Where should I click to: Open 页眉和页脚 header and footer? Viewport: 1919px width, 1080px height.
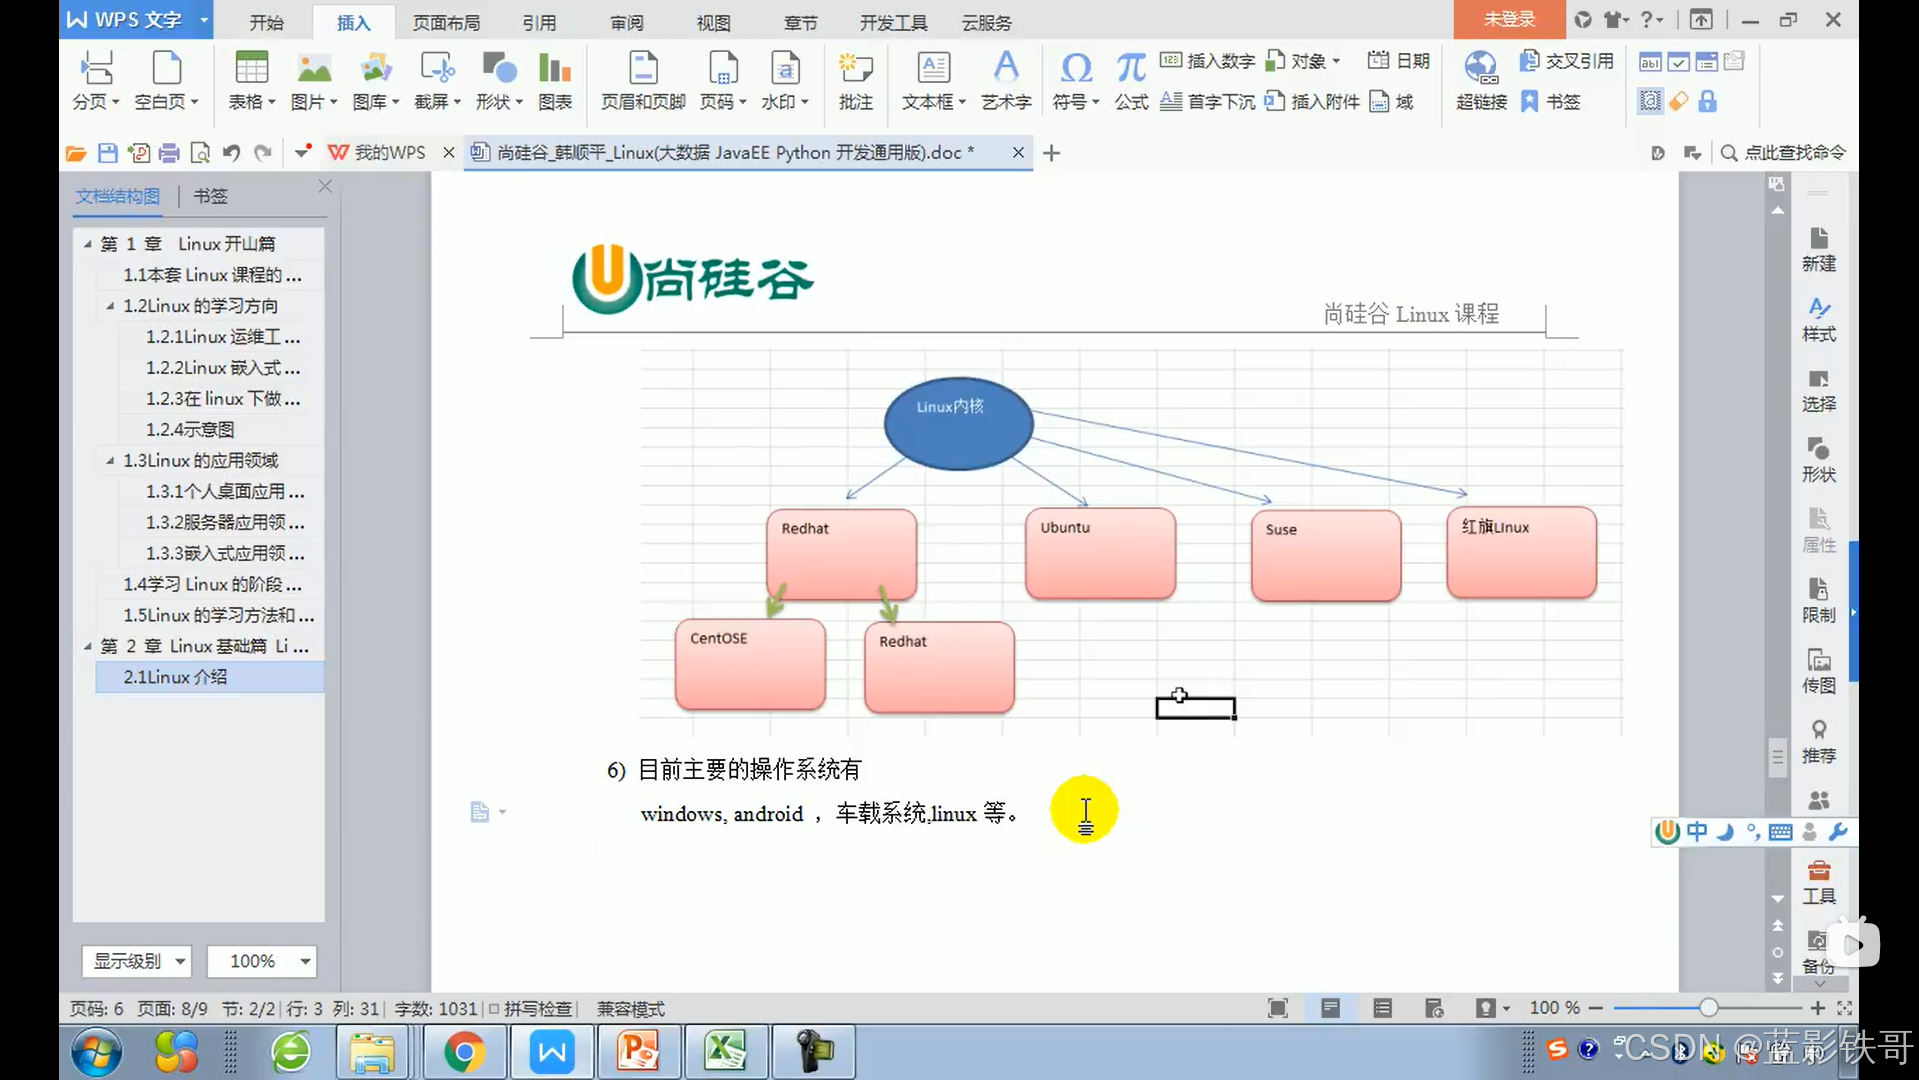pyautogui.click(x=643, y=80)
